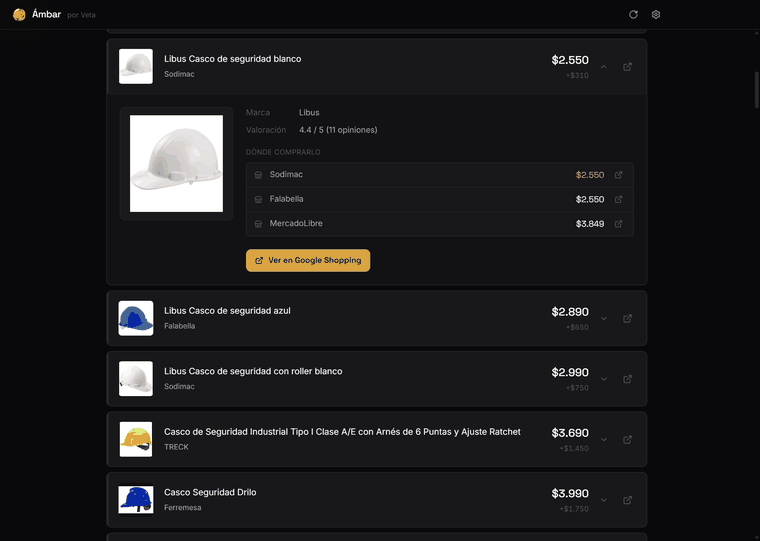Viewport: 760px width, 541px height.
Task: Select the MercadoLibre $3.849 offer row
Action: point(440,224)
